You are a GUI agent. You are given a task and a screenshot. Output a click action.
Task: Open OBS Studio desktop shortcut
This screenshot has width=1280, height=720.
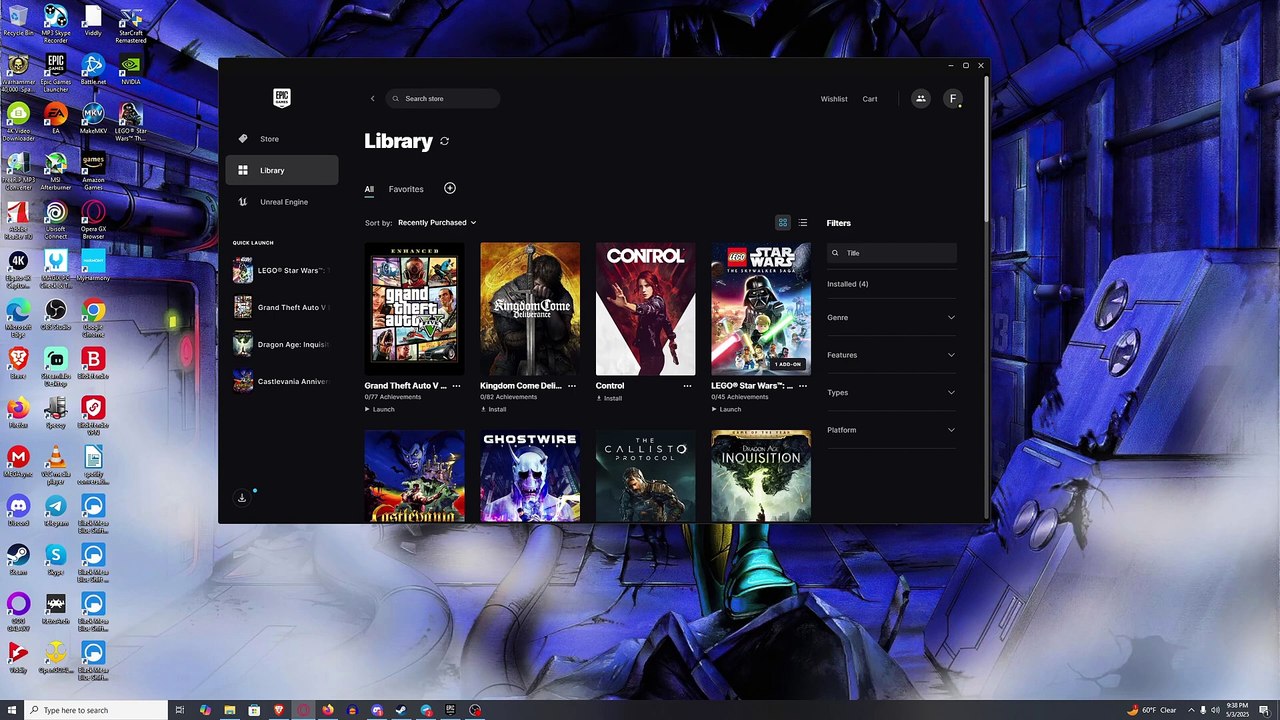(x=56, y=314)
